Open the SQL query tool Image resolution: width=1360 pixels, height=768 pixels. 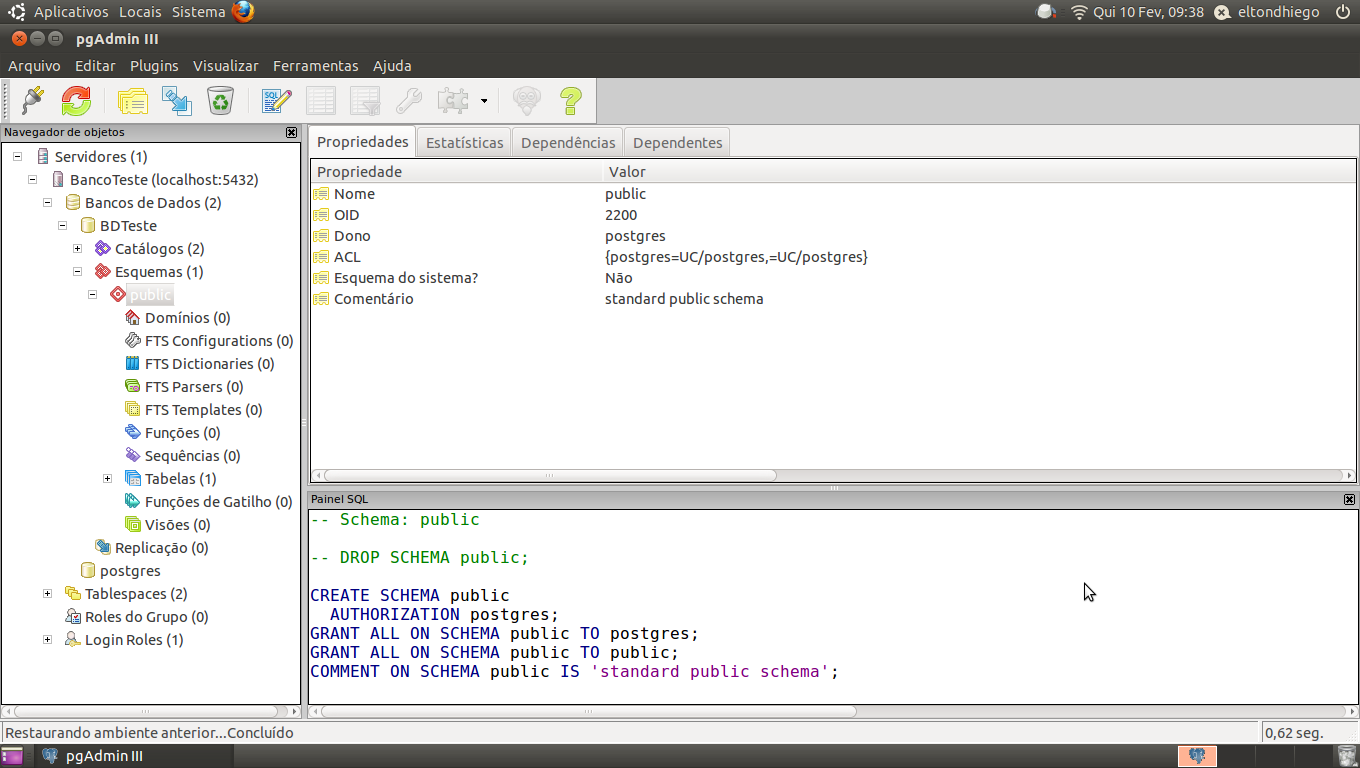pyautogui.click(x=276, y=100)
